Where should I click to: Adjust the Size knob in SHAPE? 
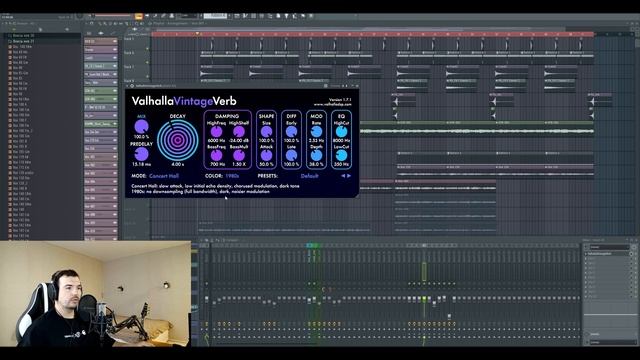coord(267,131)
